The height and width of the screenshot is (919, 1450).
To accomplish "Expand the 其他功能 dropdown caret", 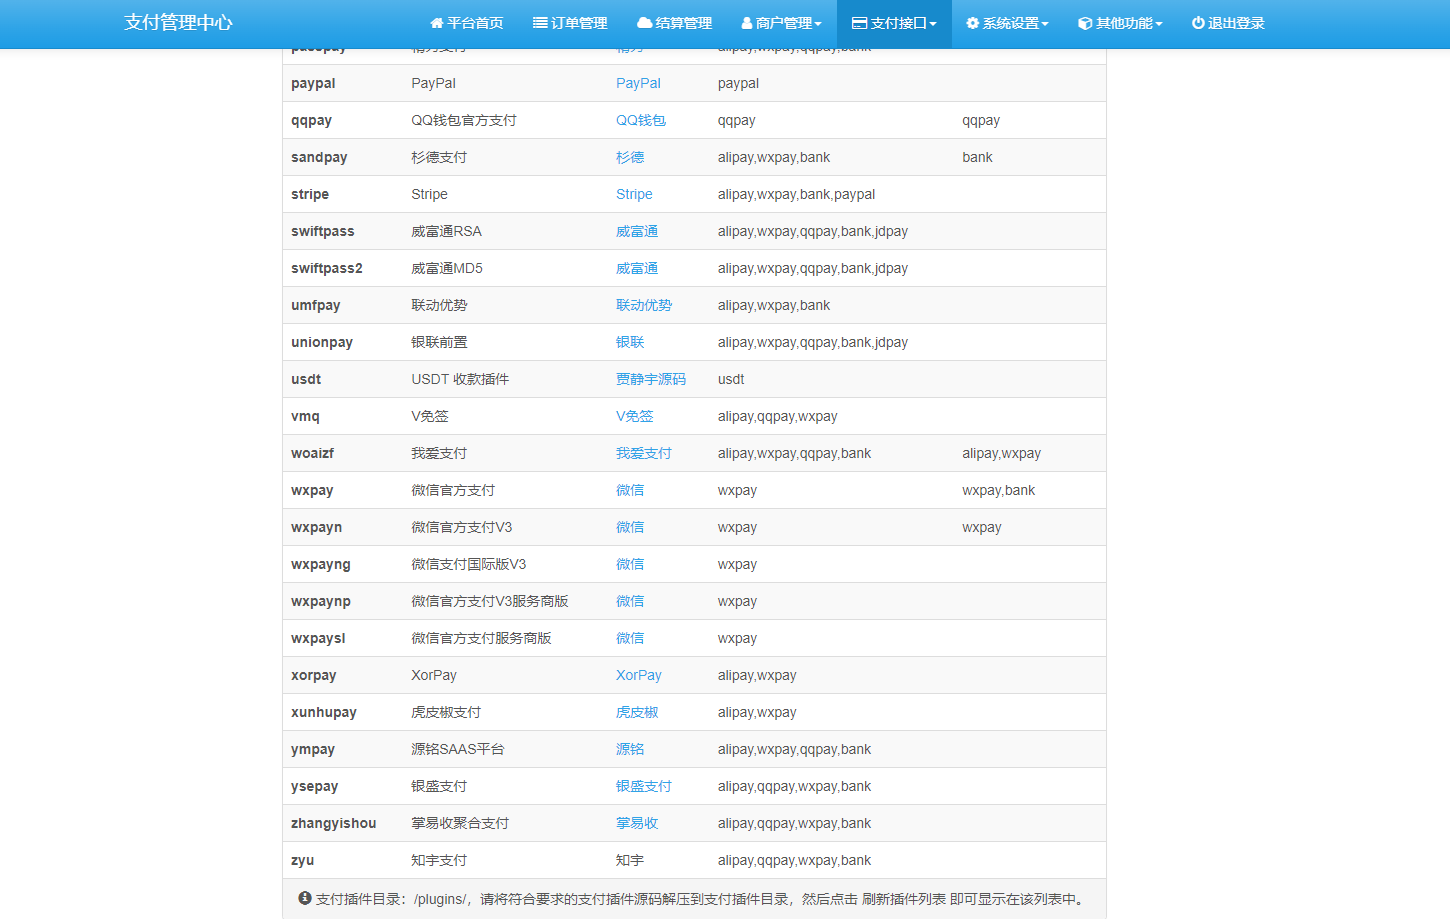I will click(1159, 24).
